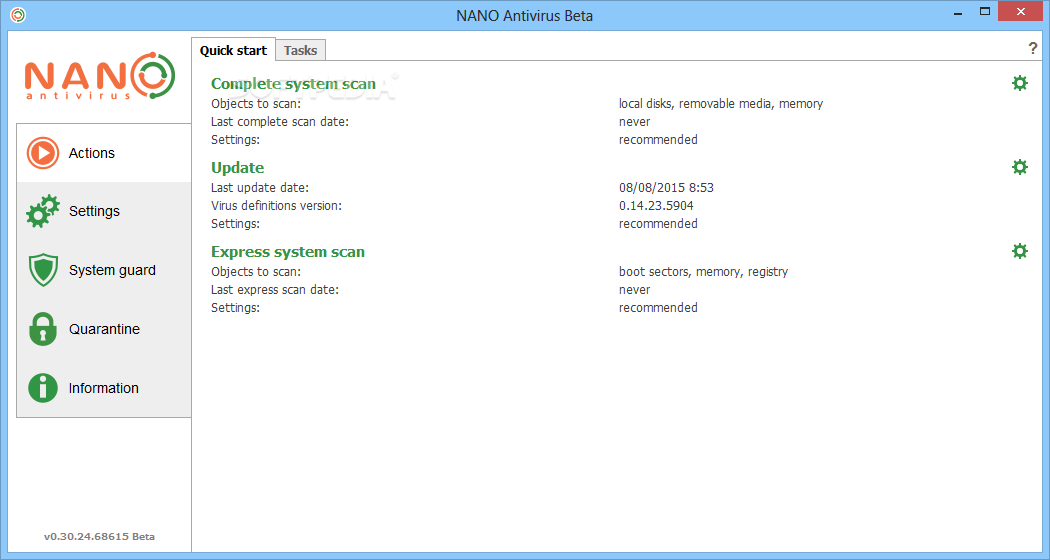Click the 'Last complete scan date:' label

280,122
